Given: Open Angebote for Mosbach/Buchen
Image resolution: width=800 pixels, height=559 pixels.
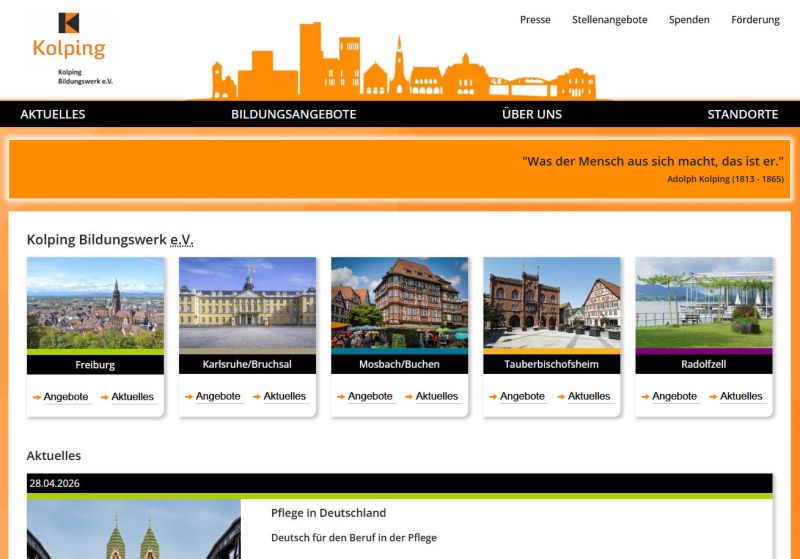Looking at the screenshot, I should [x=370, y=396].
